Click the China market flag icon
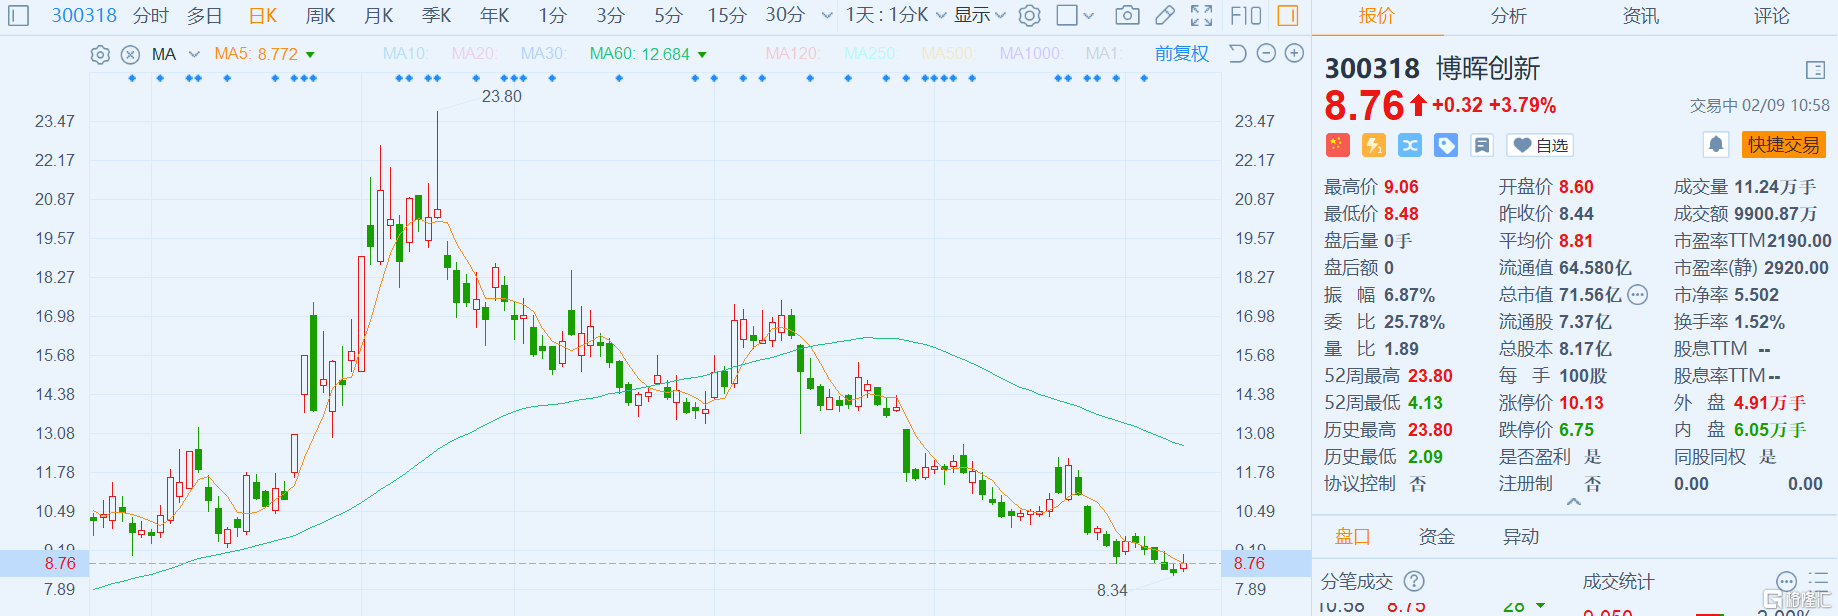 [x=1337, y=145]
